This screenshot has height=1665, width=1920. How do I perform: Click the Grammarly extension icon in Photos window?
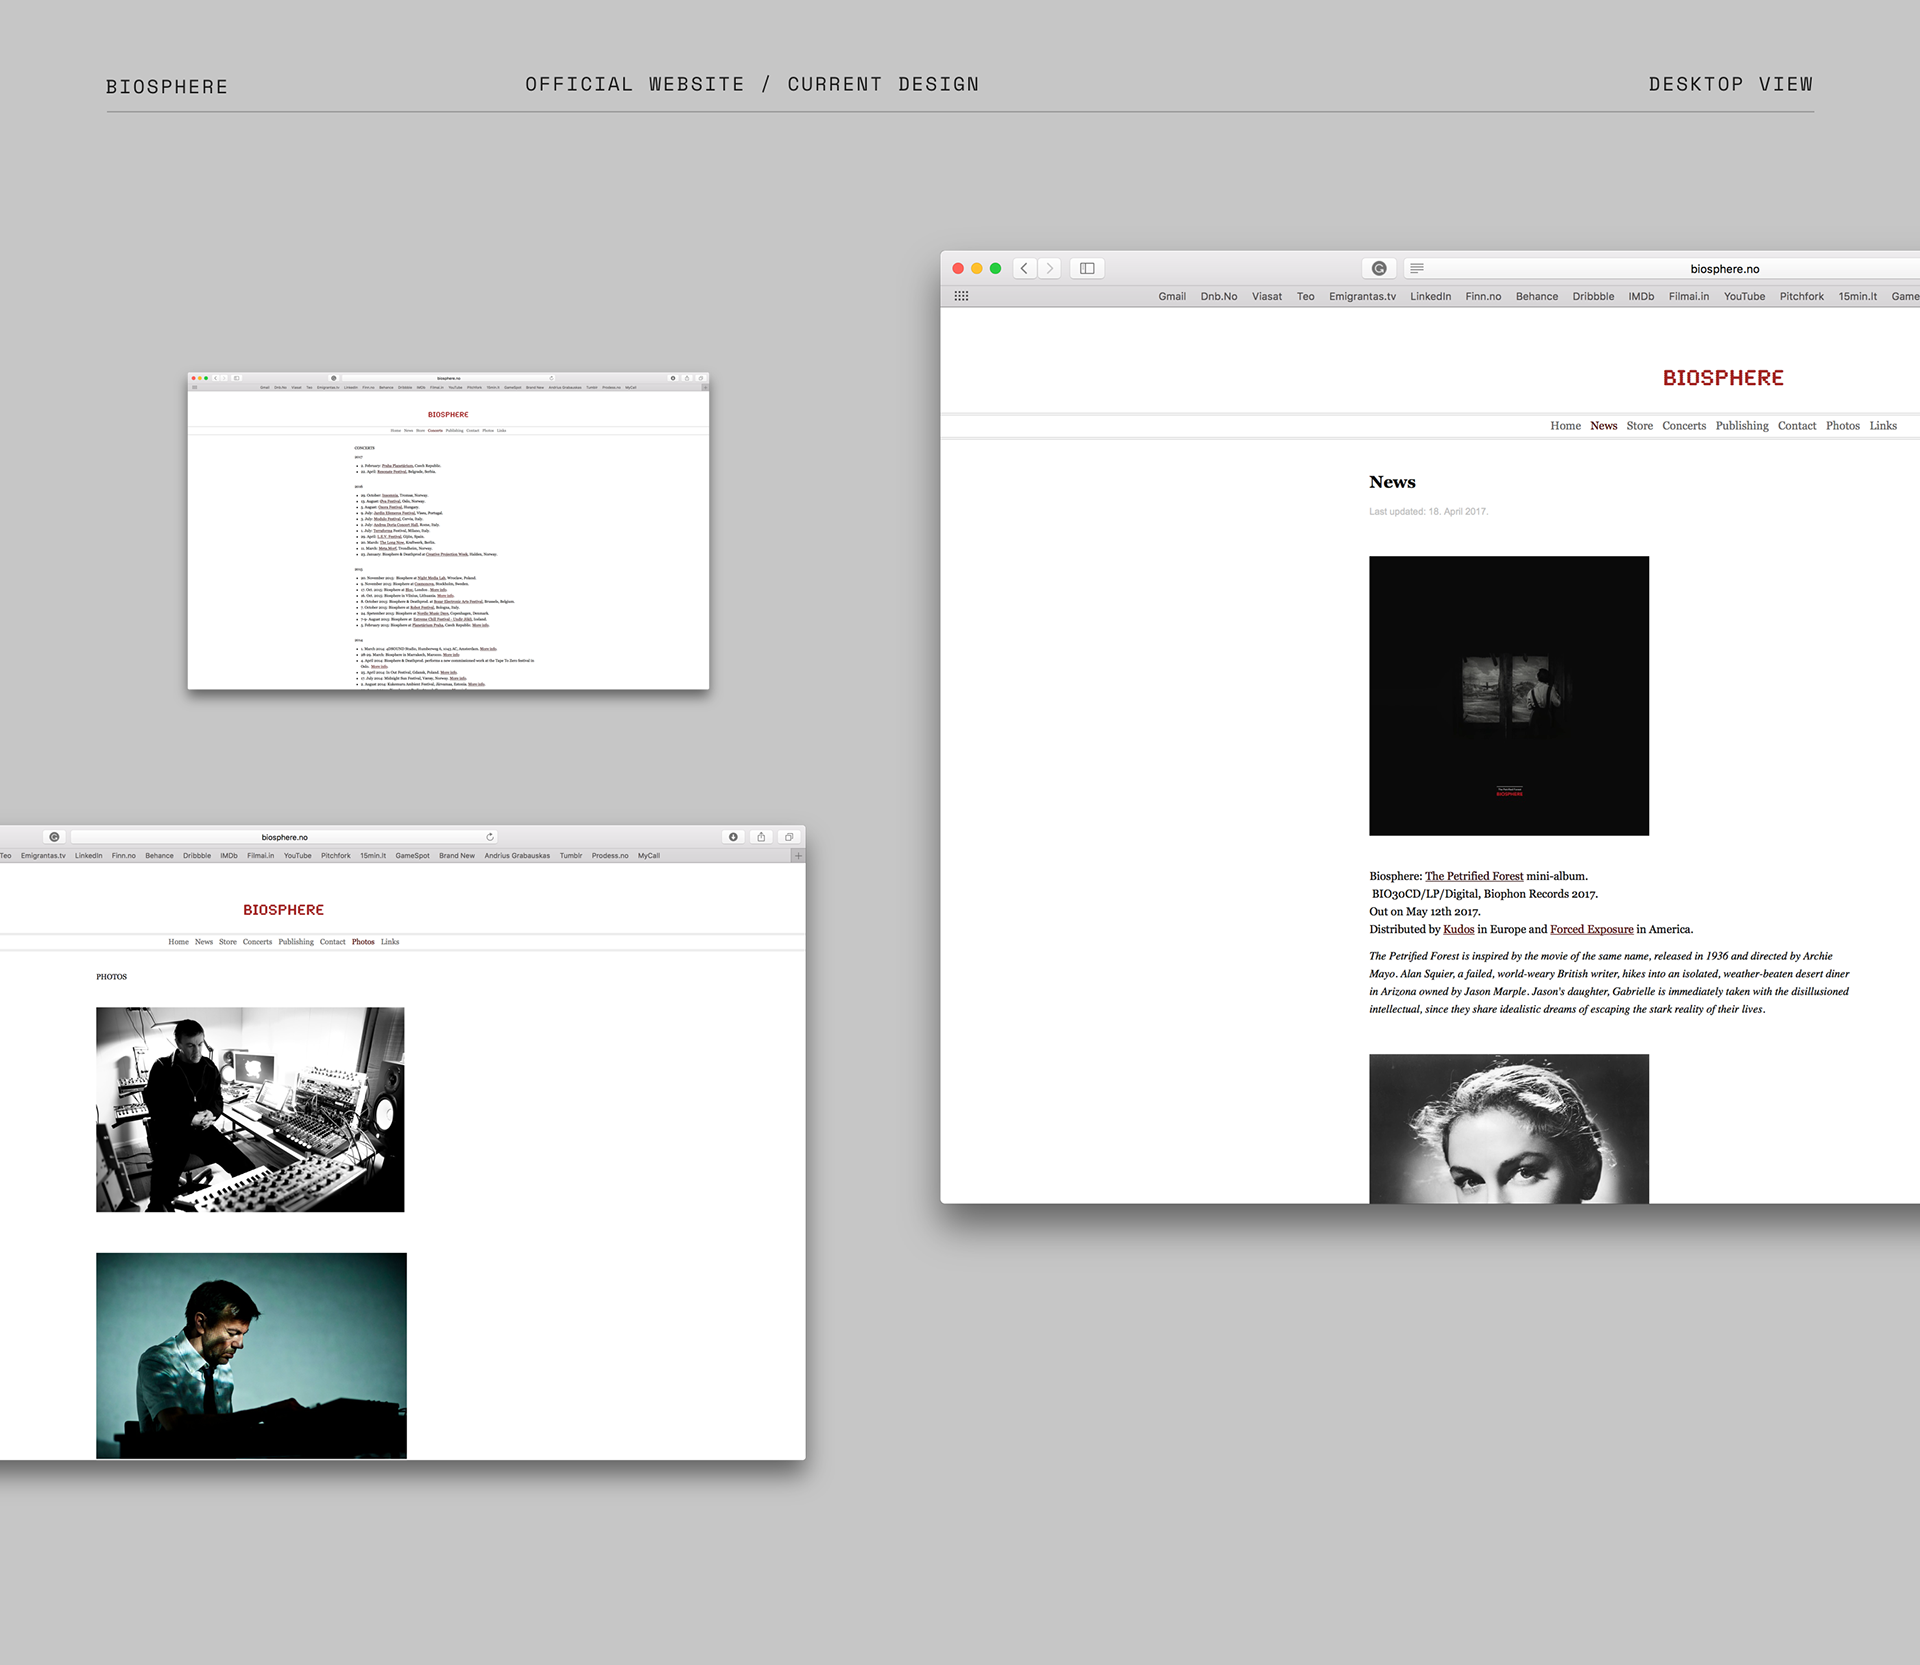pyautogui.click(x=54, y=837)
